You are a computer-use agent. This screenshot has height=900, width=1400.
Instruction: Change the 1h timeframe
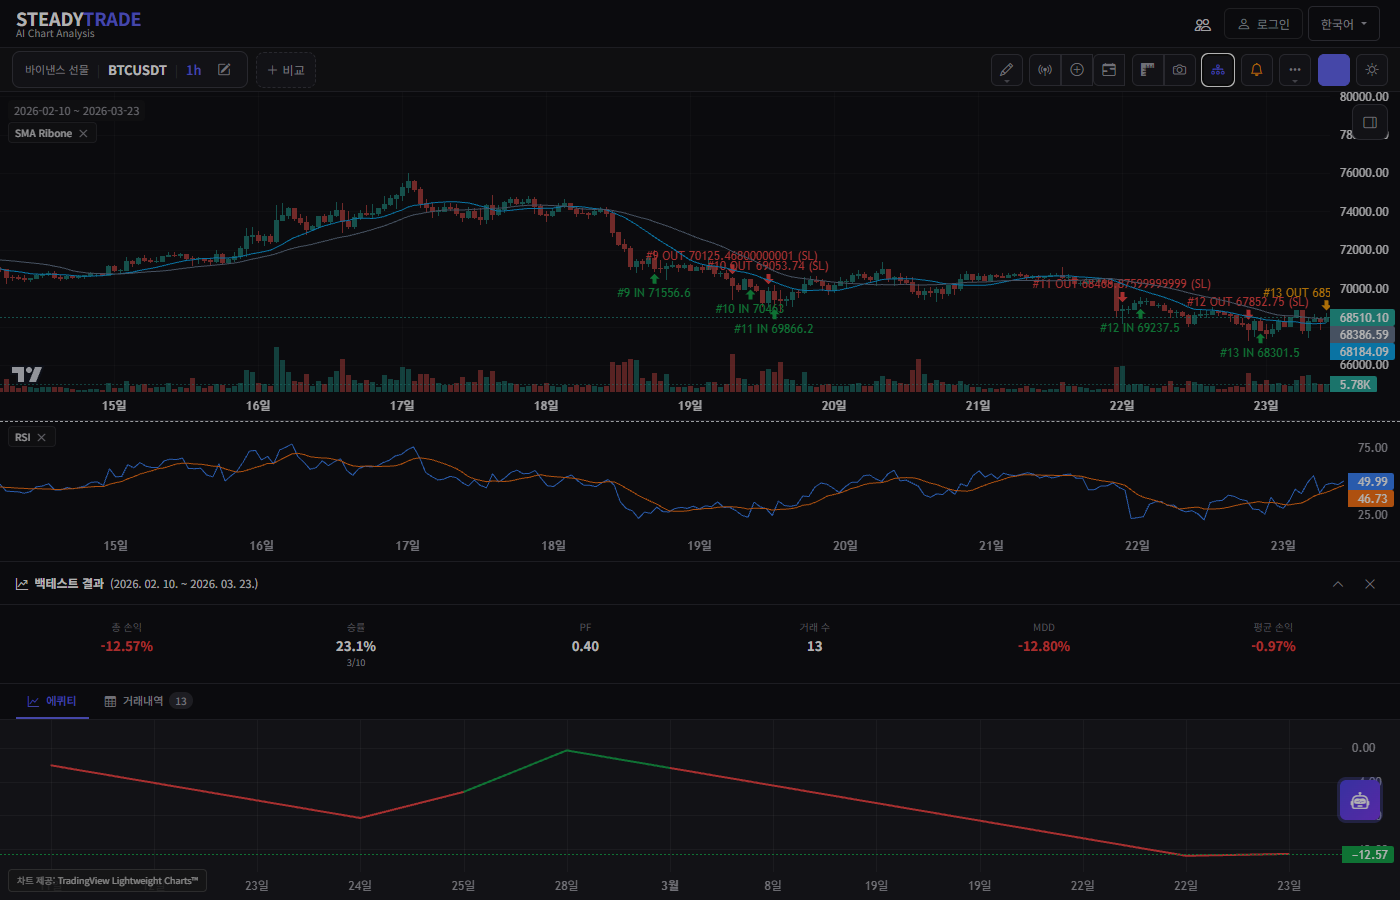tap(194, 70)
